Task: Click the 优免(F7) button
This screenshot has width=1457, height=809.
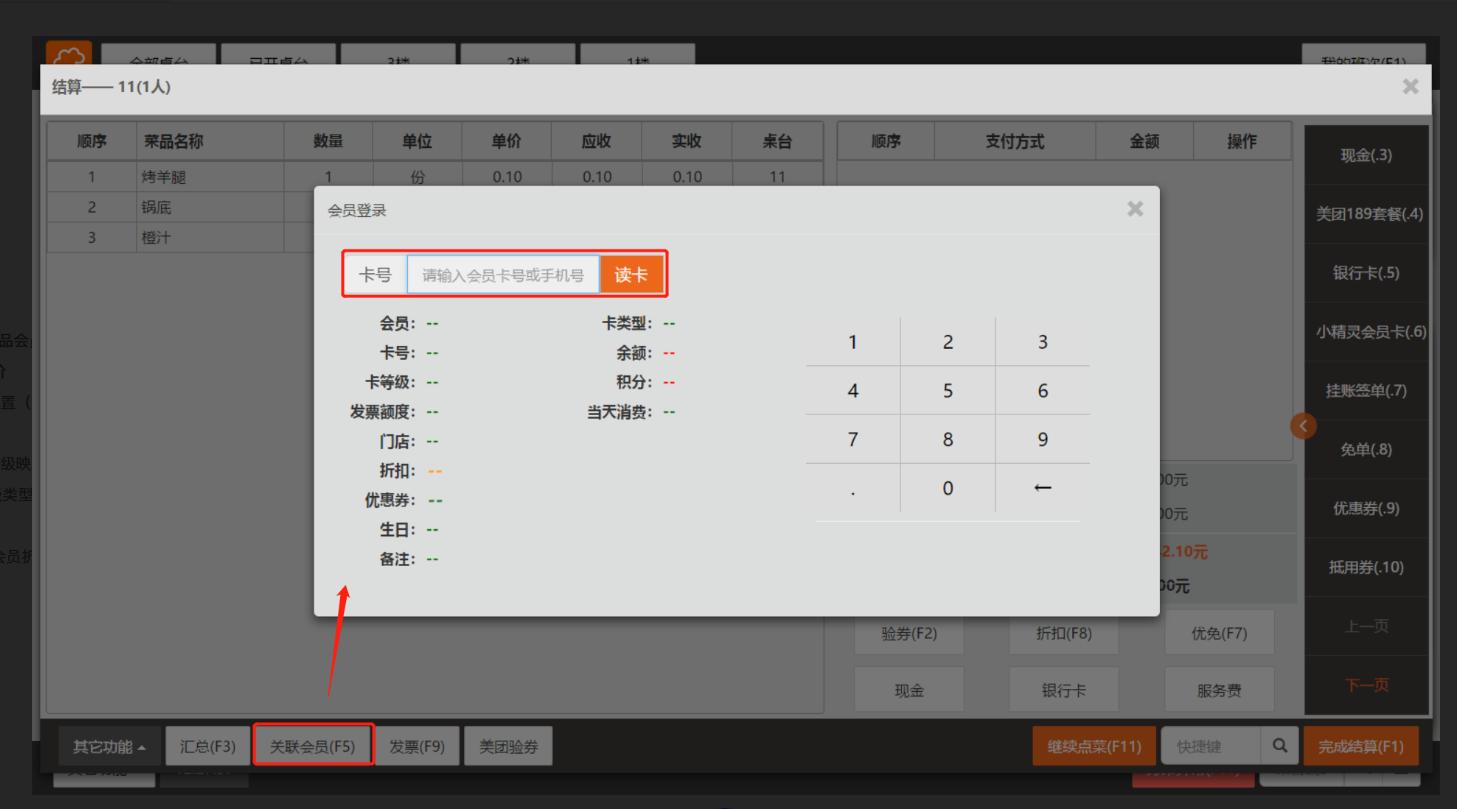Action: pyautogui.click(x=1220, y=633)
